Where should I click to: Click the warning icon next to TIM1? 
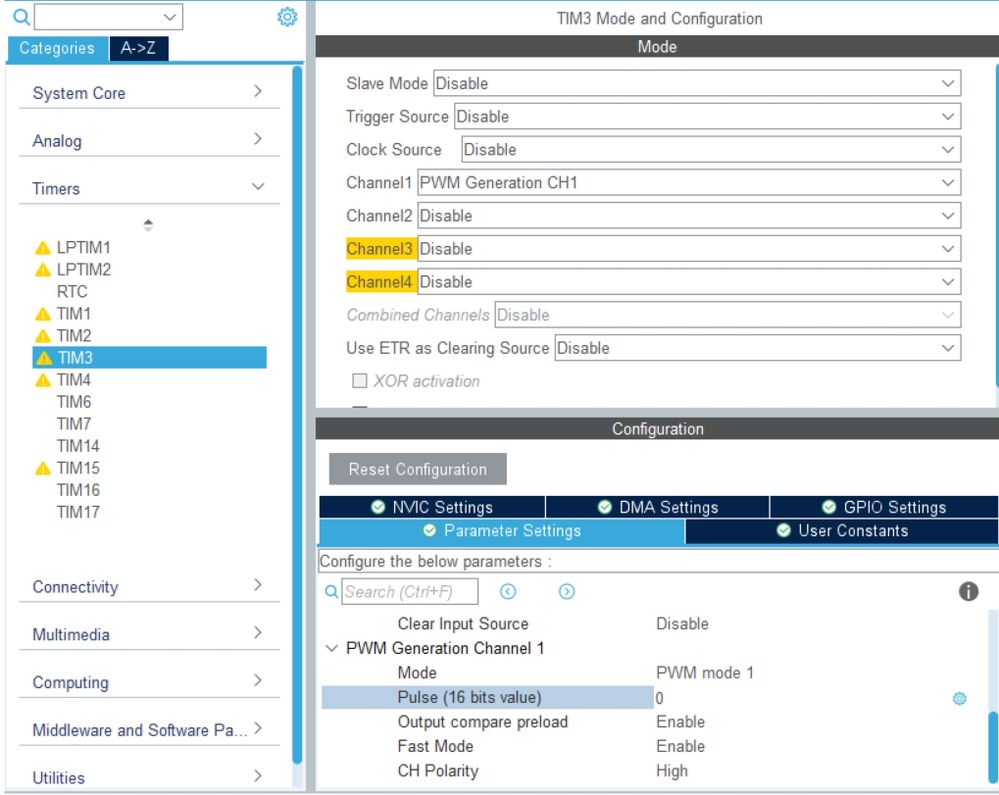point(43,314)
